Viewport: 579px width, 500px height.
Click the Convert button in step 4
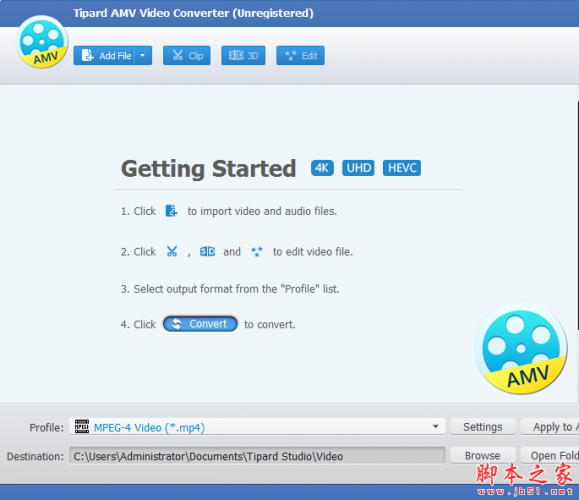[x=200, y=324]
